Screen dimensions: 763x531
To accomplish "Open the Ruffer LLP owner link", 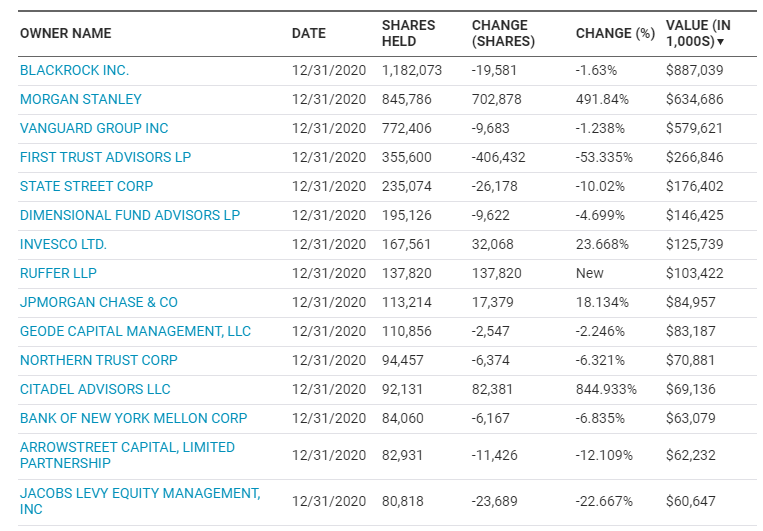I will click(x=58, y=273).
